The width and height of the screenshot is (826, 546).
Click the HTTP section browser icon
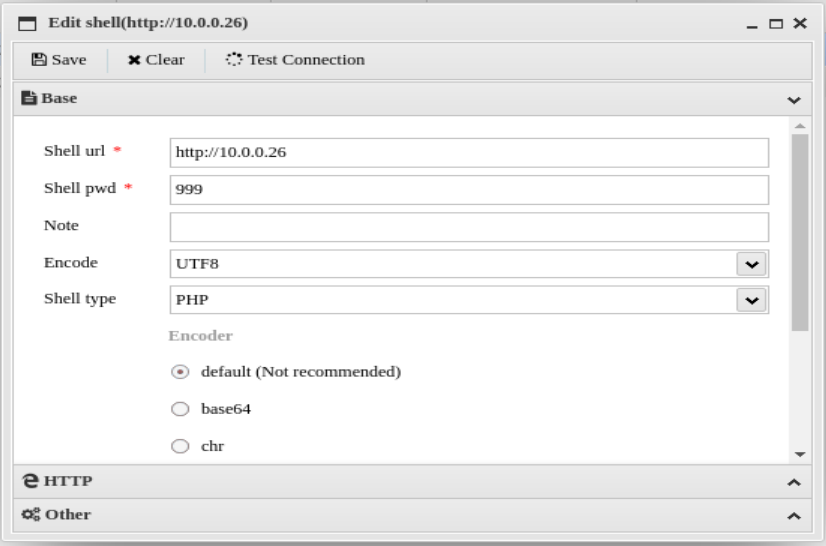tap(31, 481)
